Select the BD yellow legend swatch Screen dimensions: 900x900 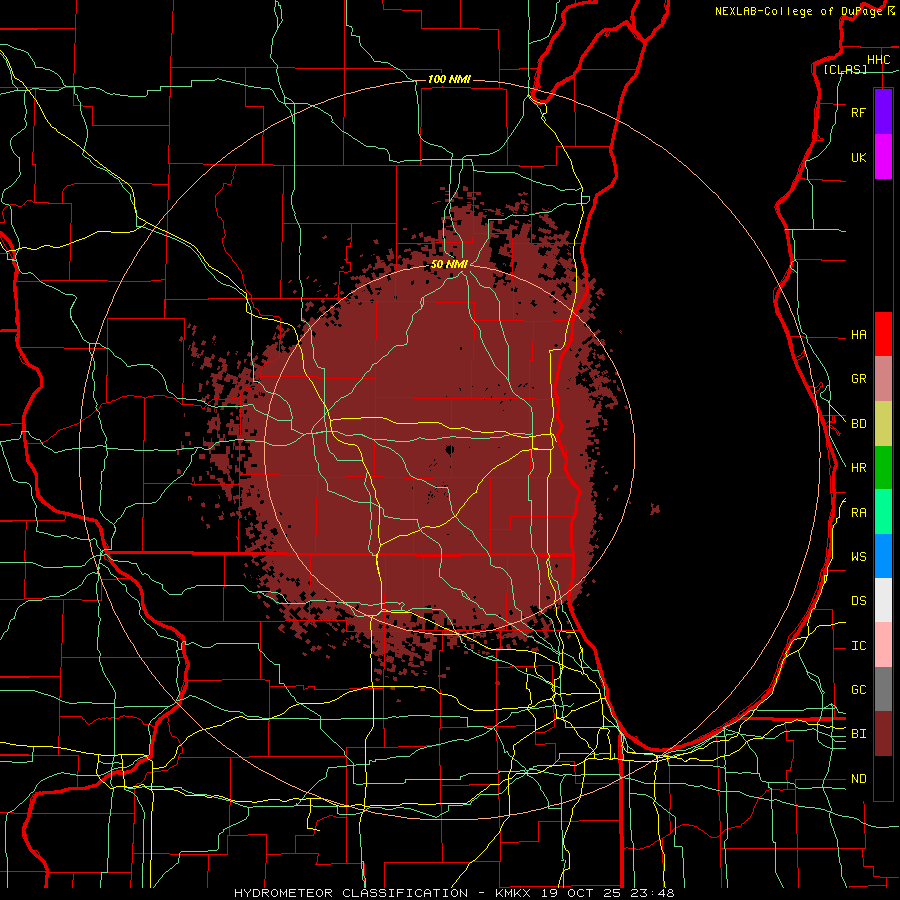click(883, 424)
